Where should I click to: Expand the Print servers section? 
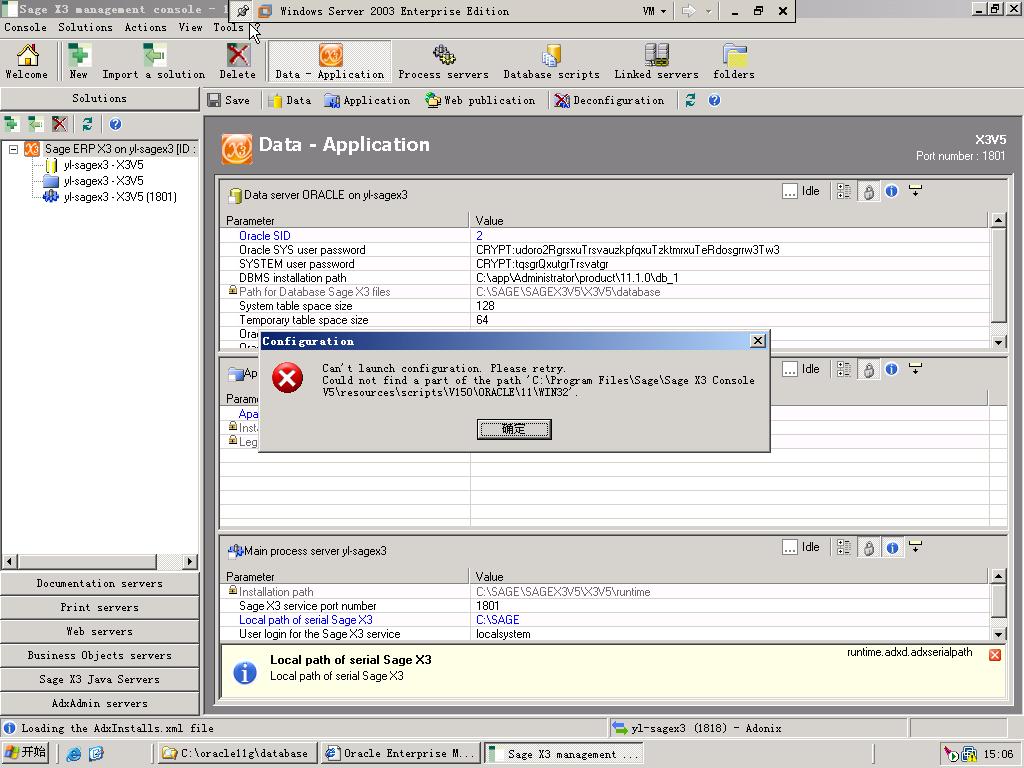(x=99, y=607)
